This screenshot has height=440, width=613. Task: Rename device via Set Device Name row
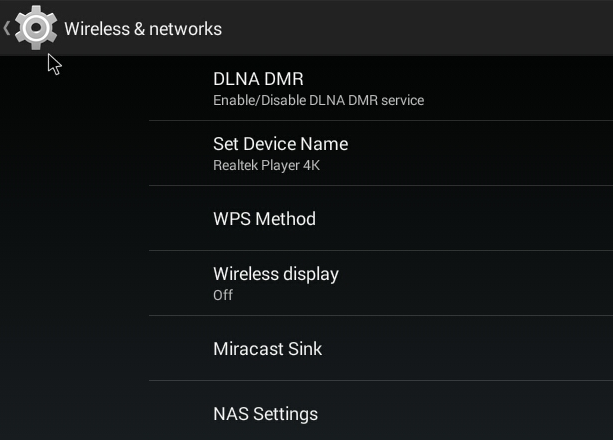point(381,153)
